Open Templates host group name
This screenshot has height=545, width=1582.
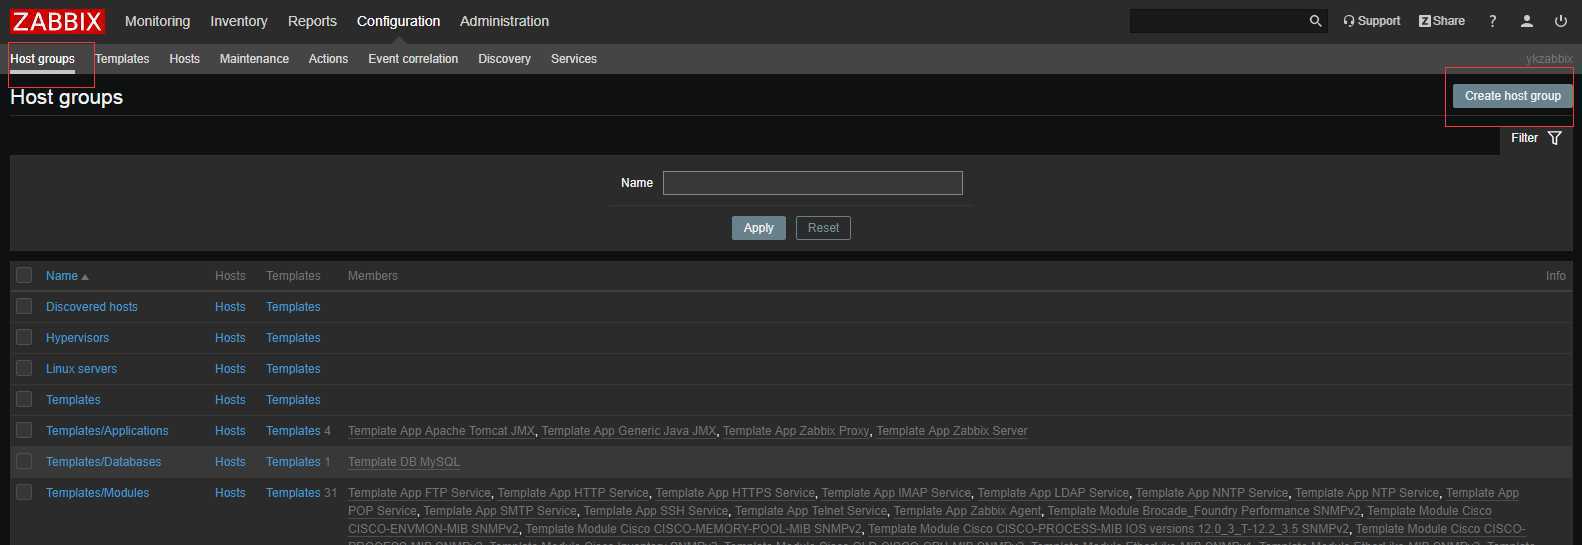click(73, 400)
